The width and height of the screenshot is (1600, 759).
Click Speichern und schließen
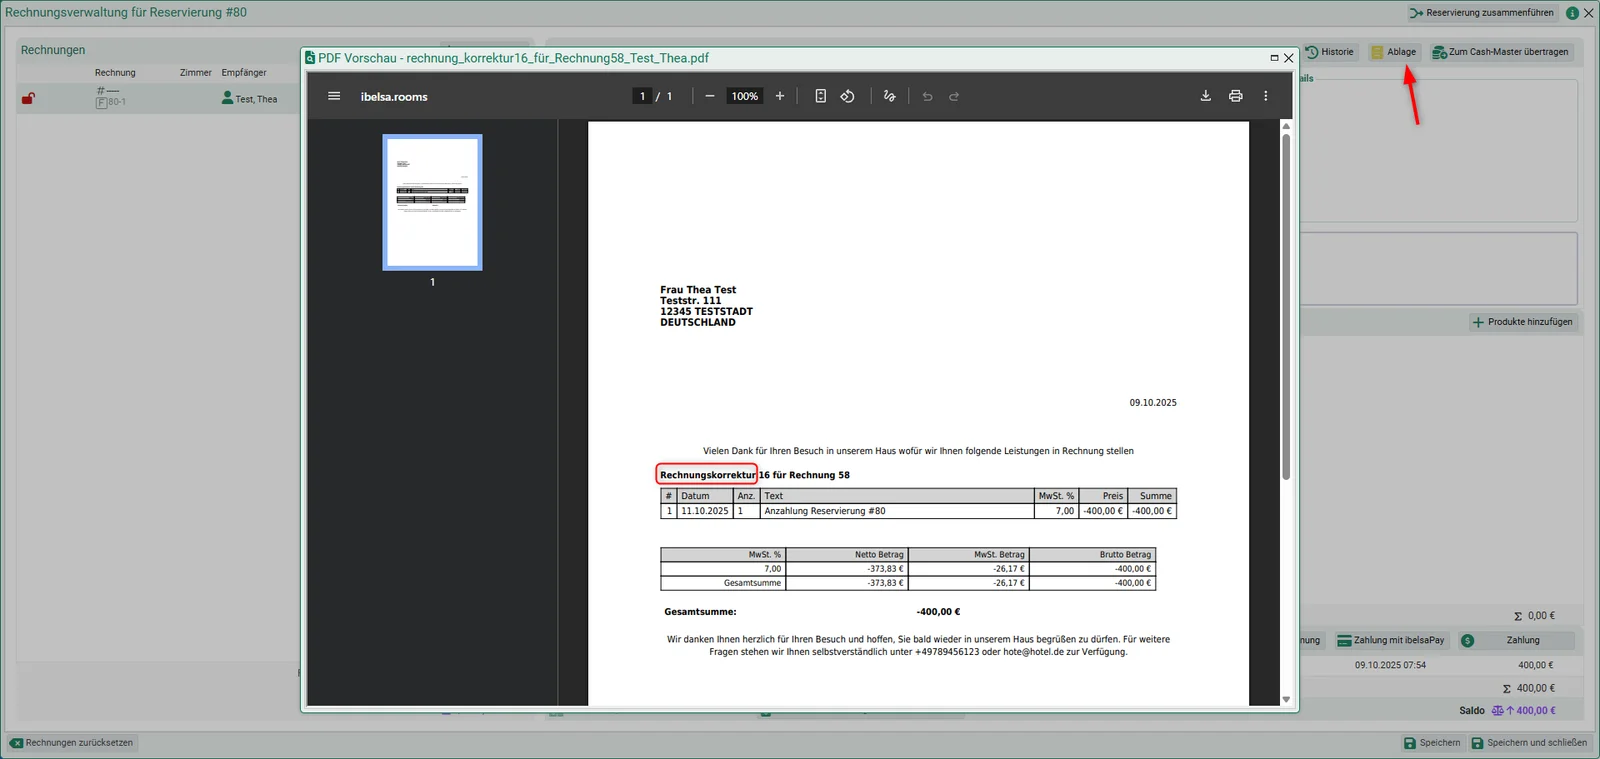1529,743
